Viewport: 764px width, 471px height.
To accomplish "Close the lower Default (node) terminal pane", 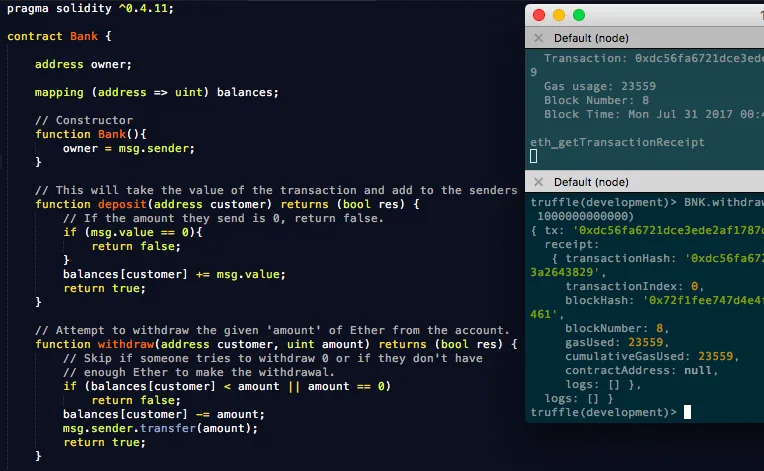I will pyautogui.click(x=538, y=182).
